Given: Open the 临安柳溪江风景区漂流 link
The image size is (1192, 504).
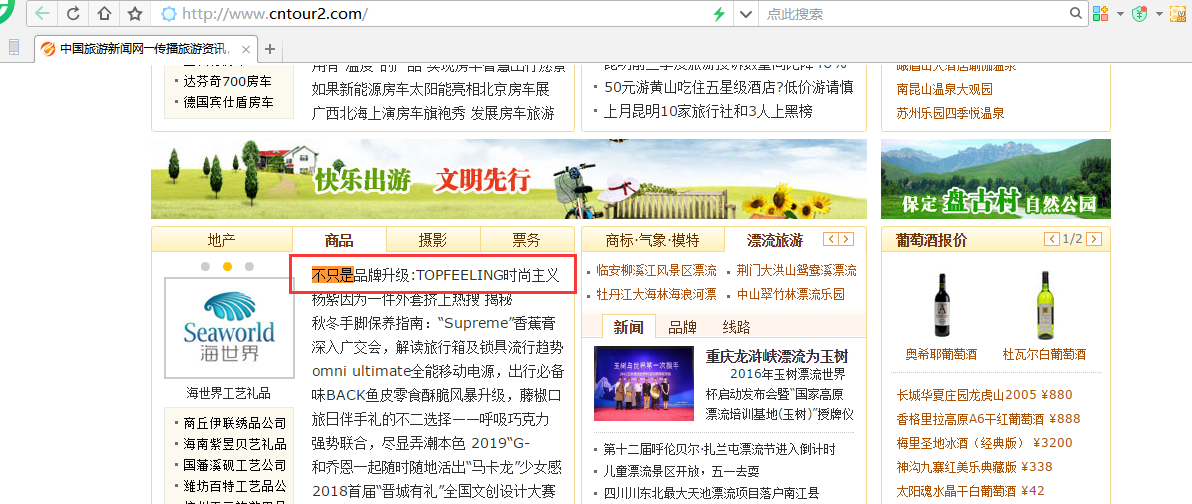Looking at the screenshot, I should click(x=657, y=271).
